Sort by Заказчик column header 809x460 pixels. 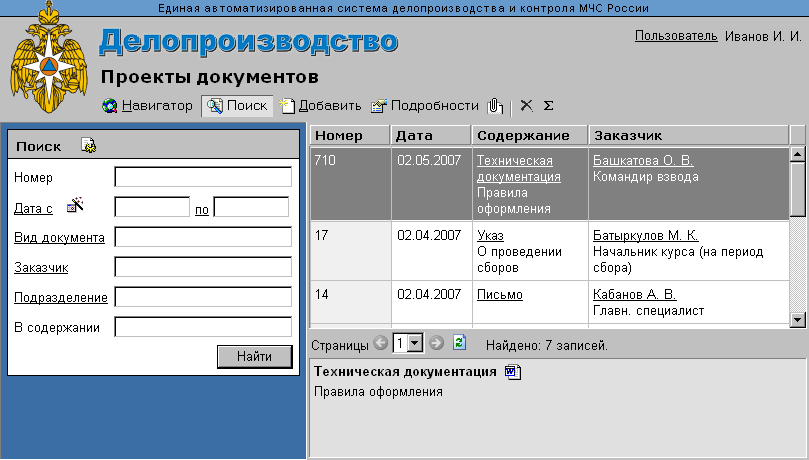pos(689,135)
